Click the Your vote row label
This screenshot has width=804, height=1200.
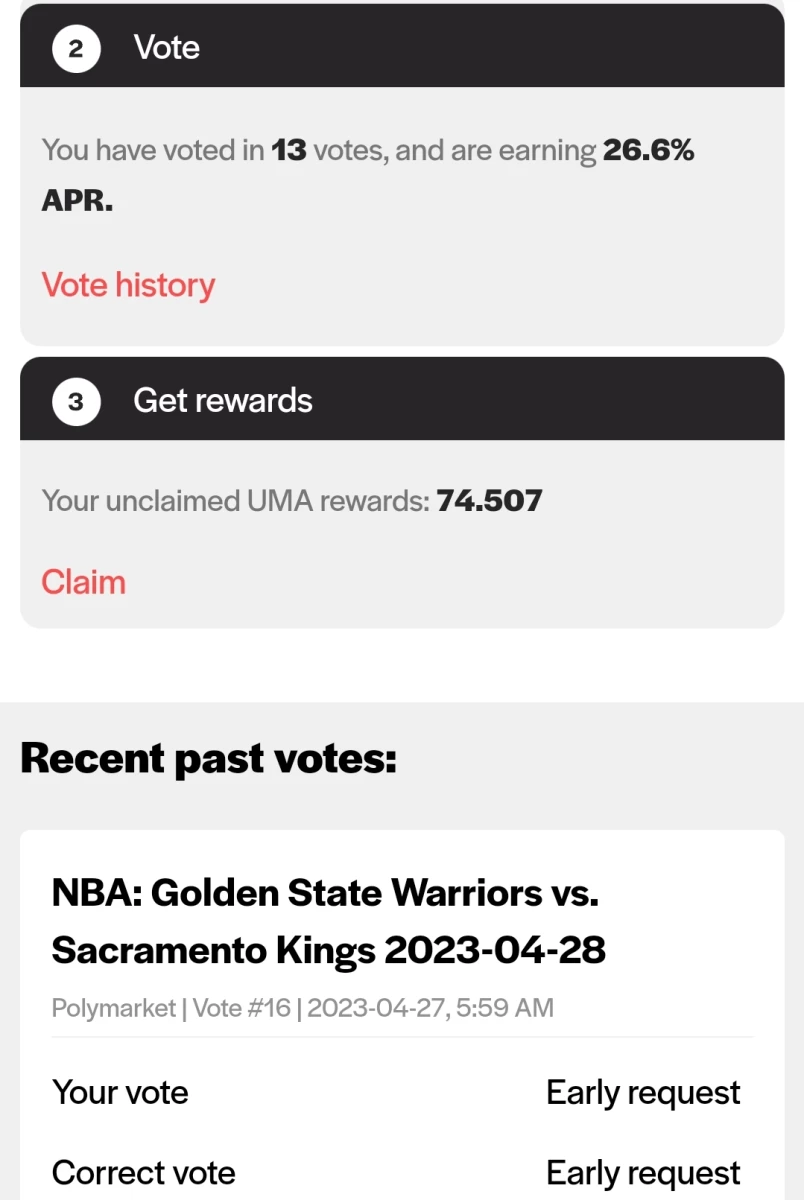pyautogui.click(x=120, y=1092)
